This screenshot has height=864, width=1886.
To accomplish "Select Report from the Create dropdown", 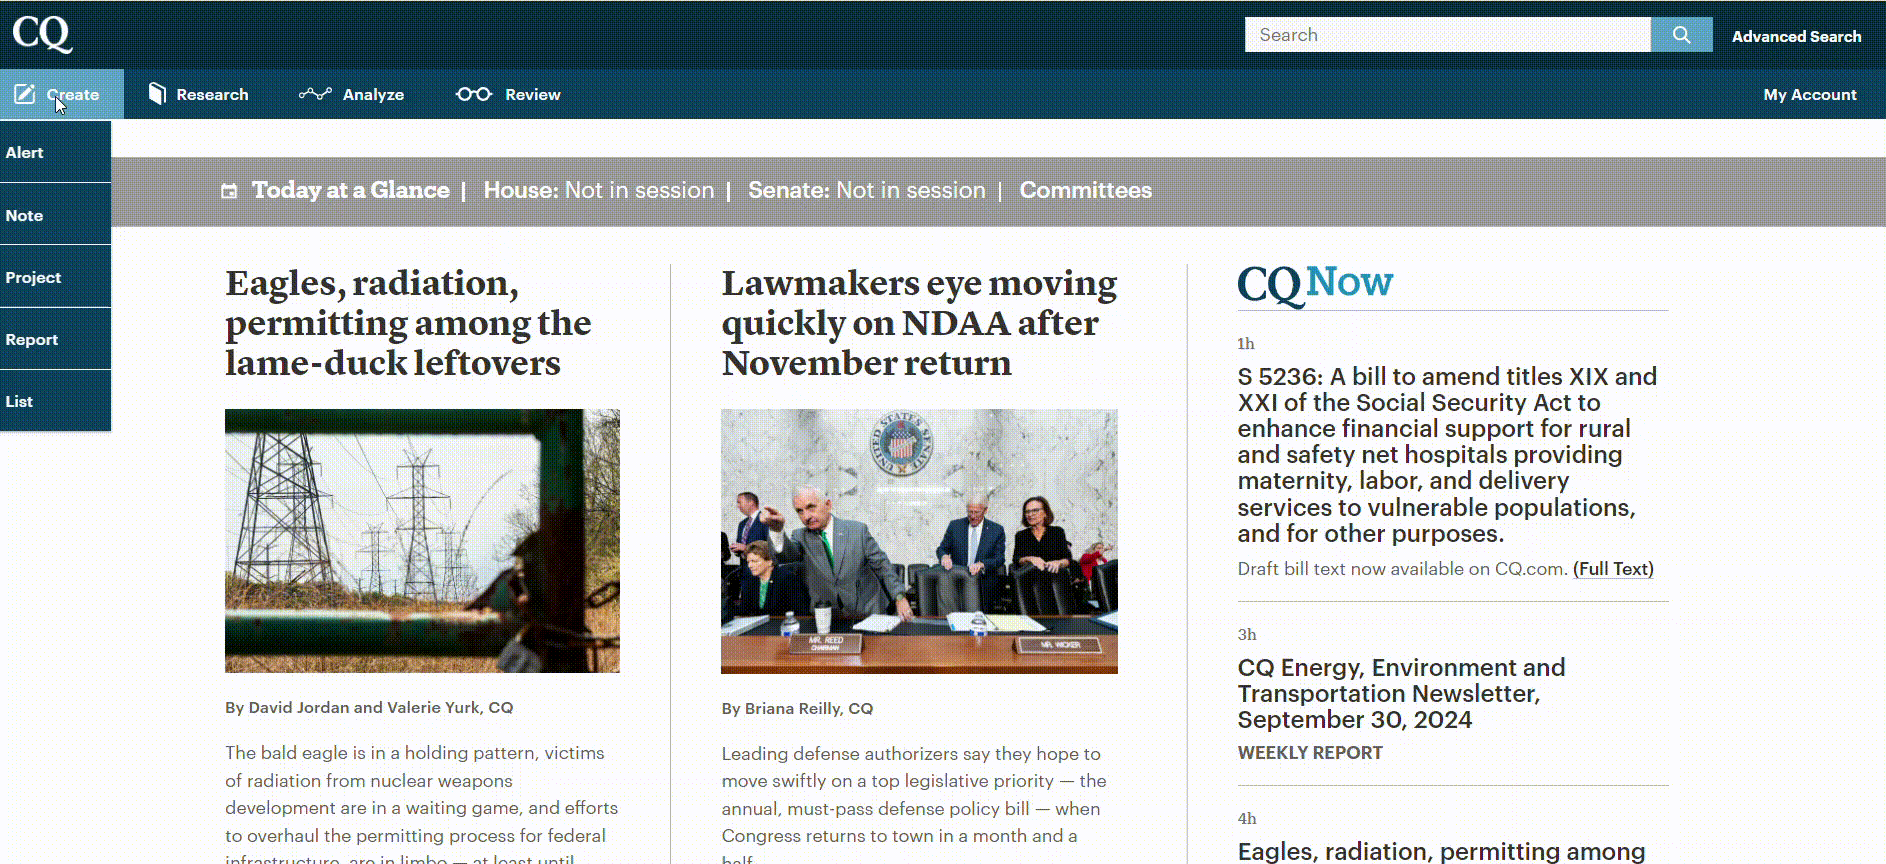I will click(x=55, y=339).
